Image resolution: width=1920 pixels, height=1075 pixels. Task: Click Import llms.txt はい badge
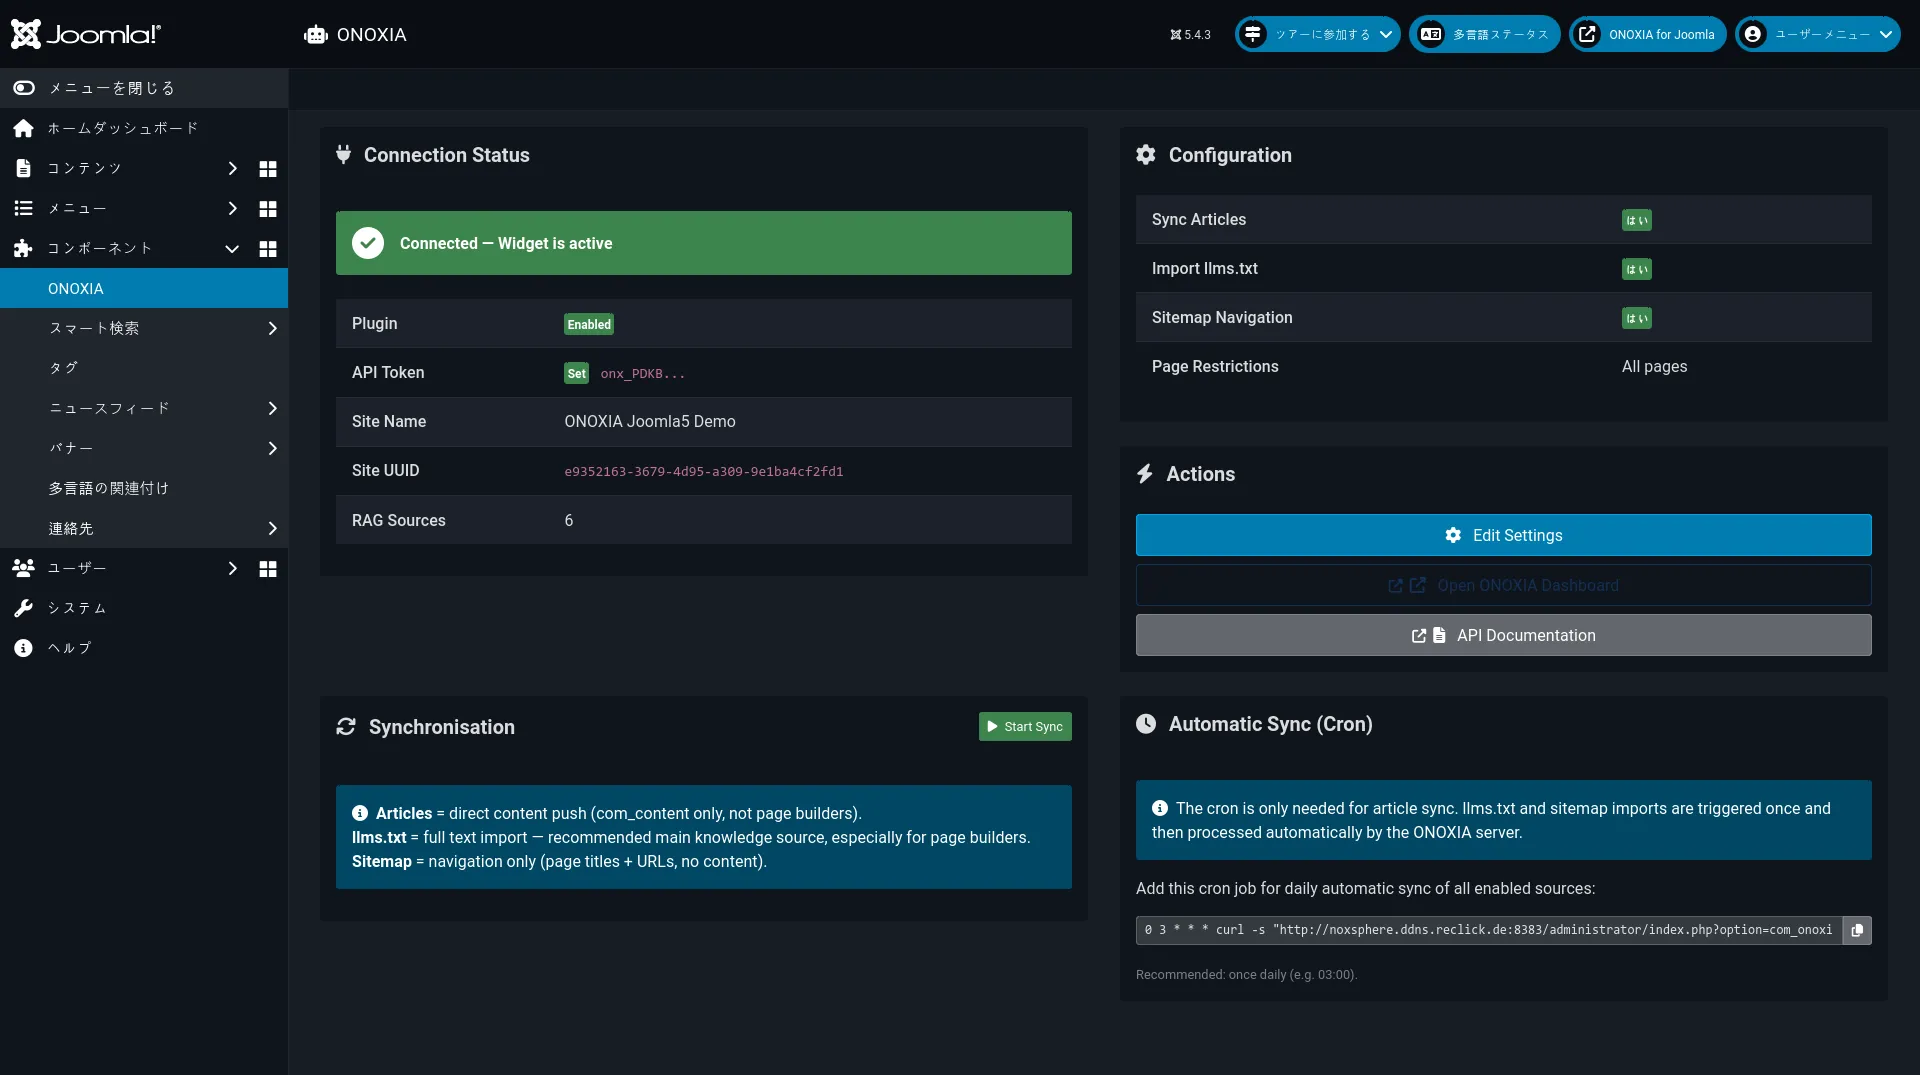pyautogui.click(x=1636, y=269)
